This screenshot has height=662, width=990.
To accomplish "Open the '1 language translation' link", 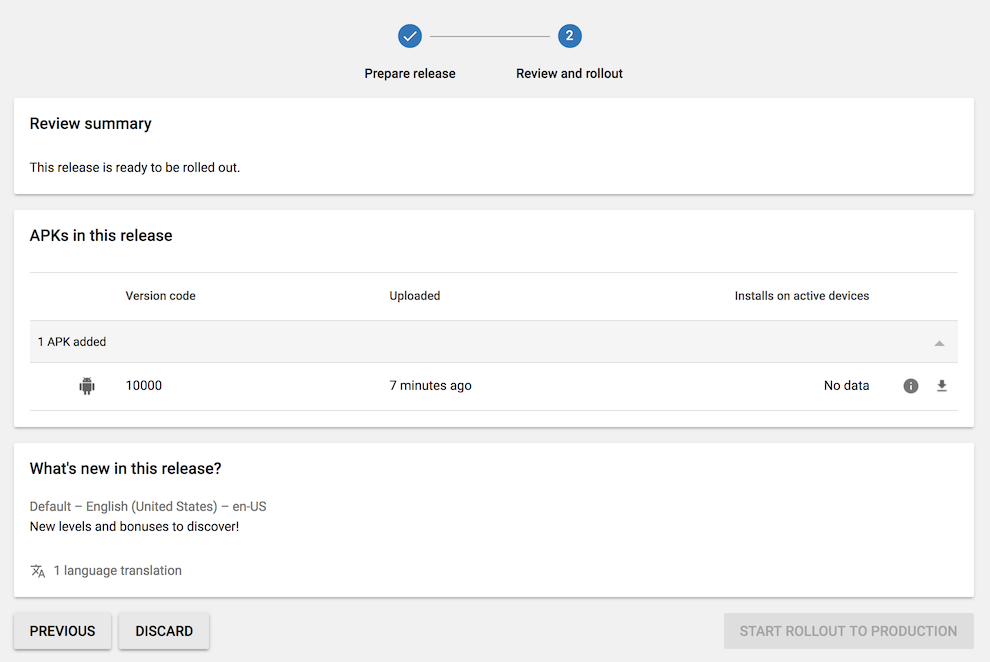I will point(118,571).
